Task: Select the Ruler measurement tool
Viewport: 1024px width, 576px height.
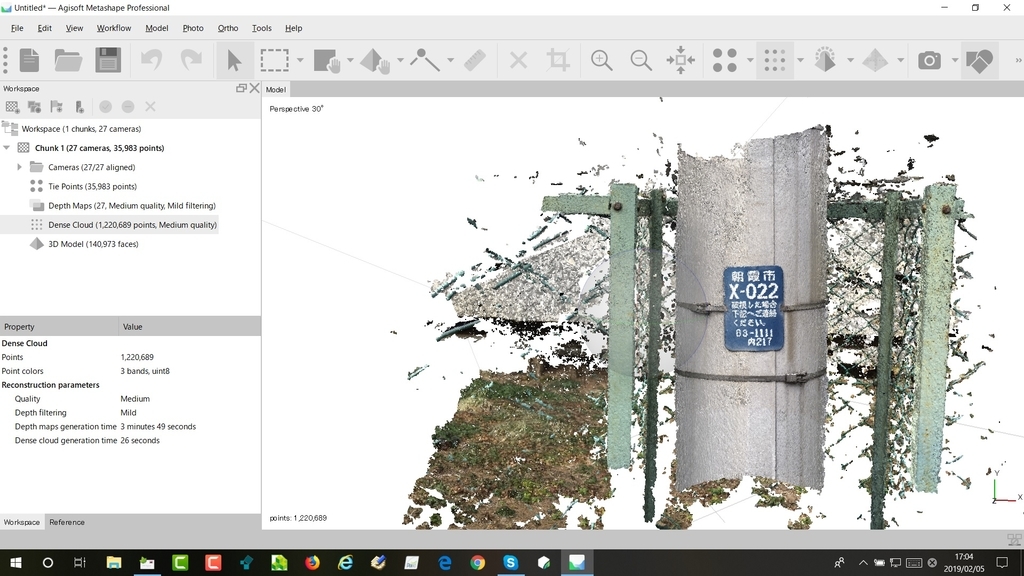Action: 475,60
